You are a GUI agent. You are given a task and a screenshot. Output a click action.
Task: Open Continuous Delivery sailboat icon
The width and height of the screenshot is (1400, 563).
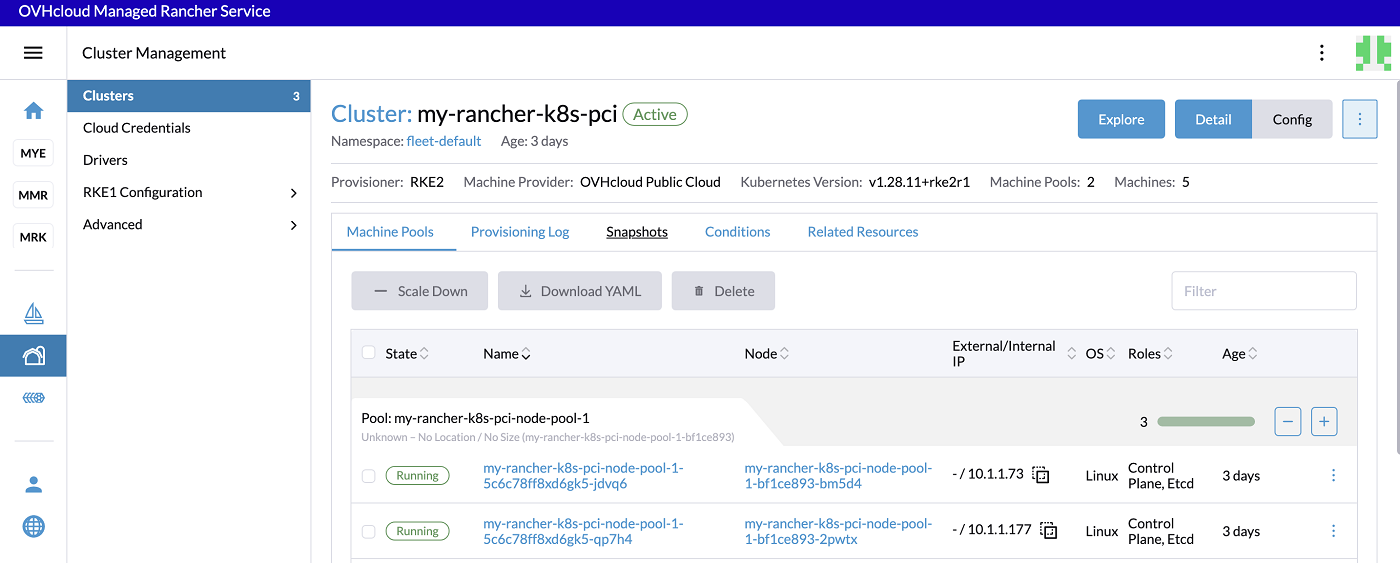tap(33, 314)
